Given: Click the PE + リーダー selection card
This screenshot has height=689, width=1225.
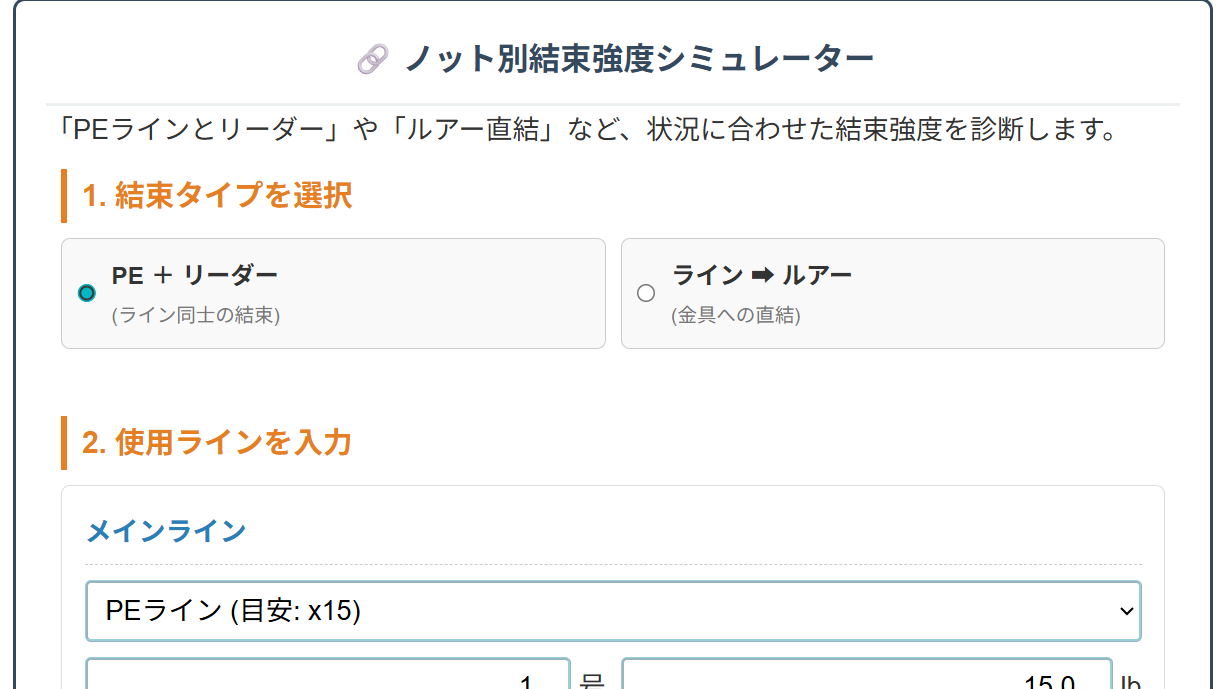Looking at the screenshot, I should point(334,293).
